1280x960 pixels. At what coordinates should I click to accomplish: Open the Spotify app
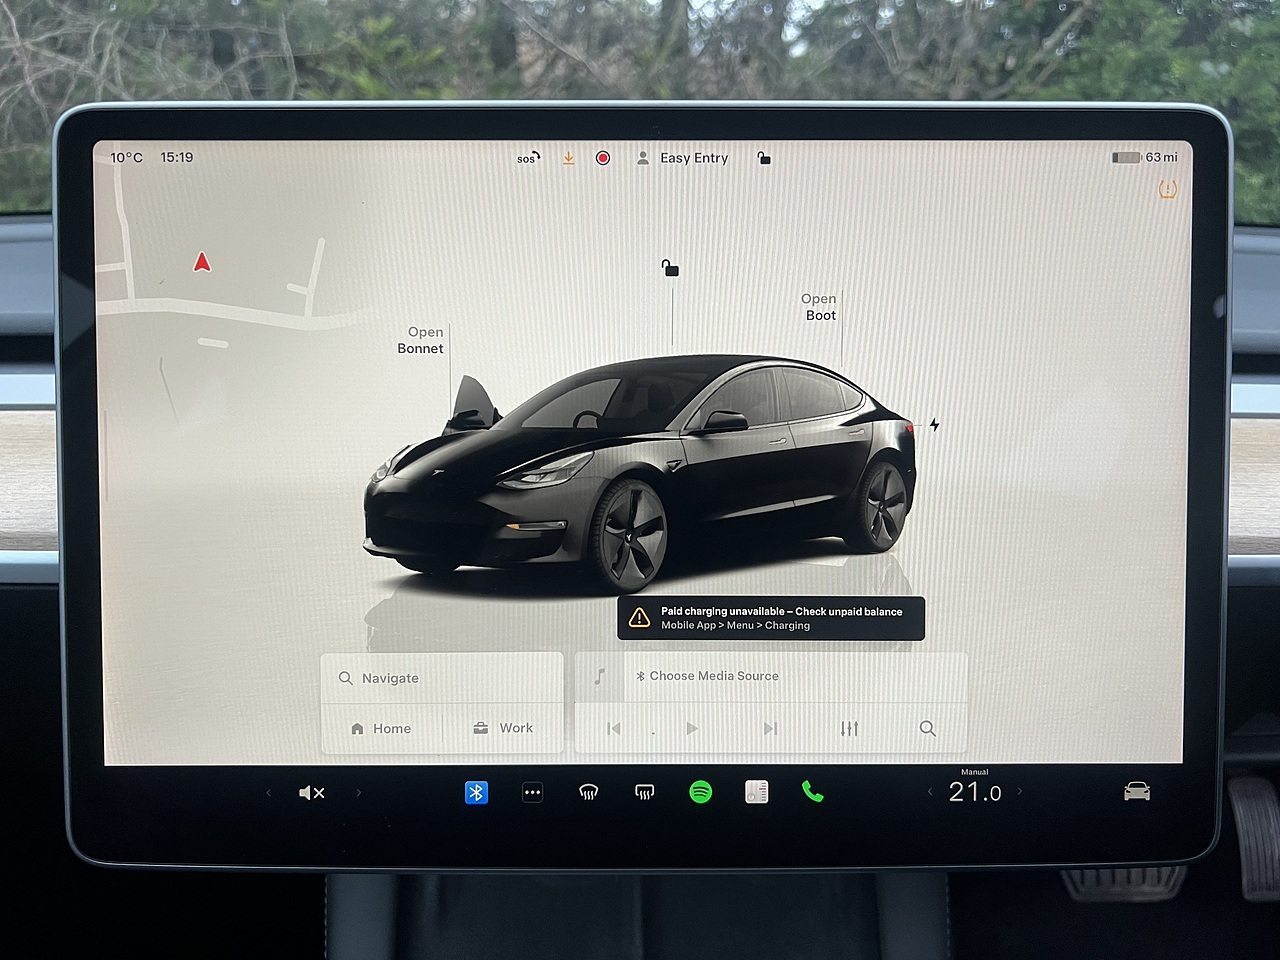[x=701, y=793]
